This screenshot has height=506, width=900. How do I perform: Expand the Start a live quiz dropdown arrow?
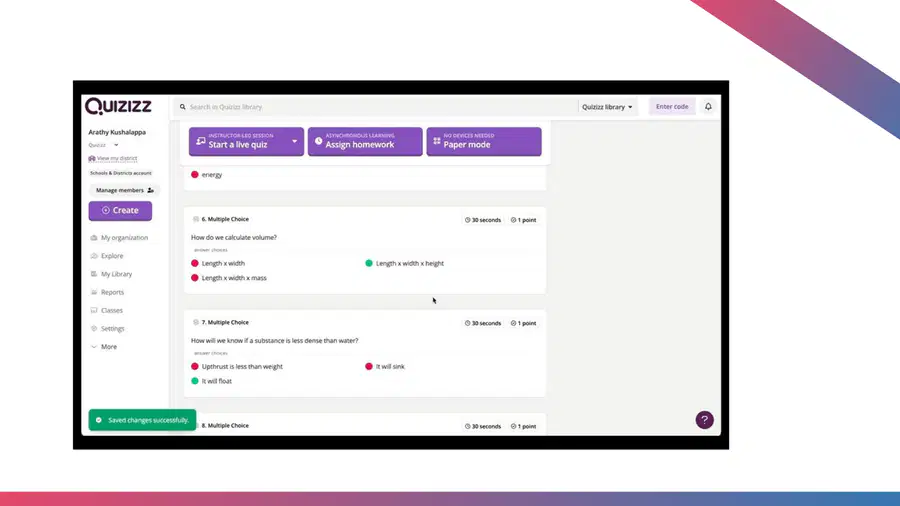tap(294, 141)
